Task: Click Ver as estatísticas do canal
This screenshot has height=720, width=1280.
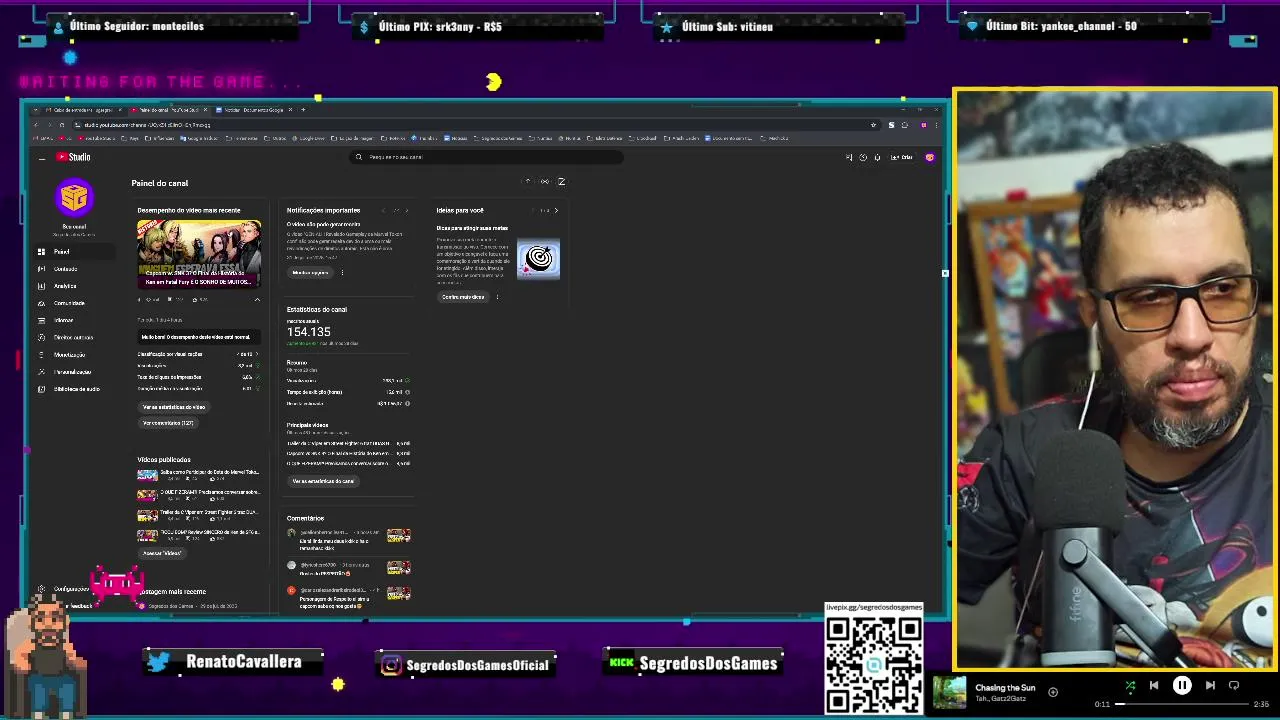Action: click(x=323, y=481)
